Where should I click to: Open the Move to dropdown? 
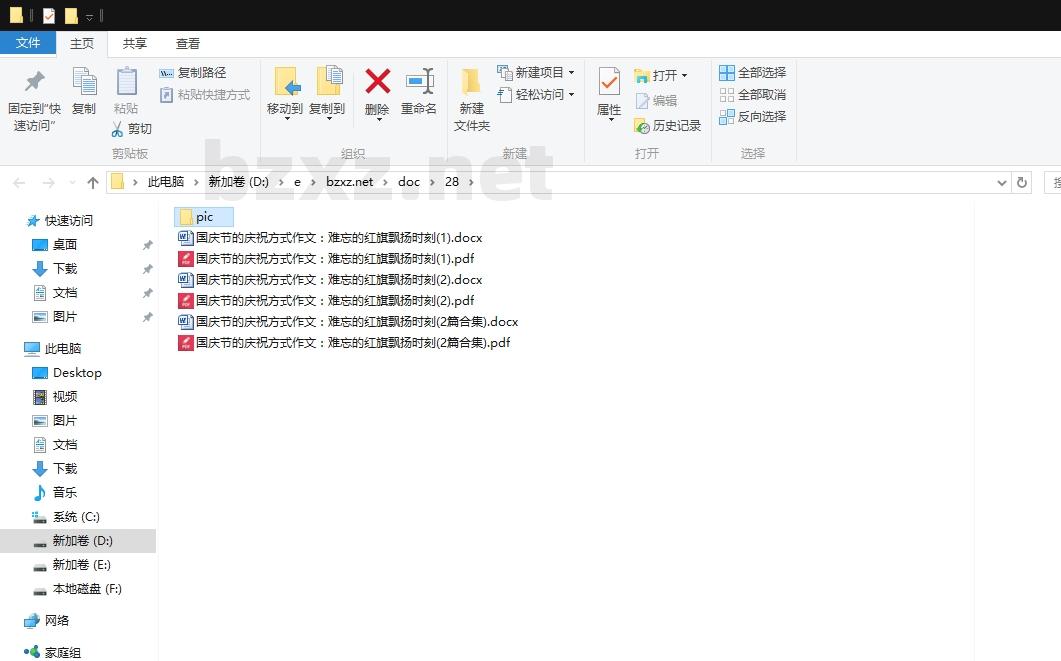(285, 117)
